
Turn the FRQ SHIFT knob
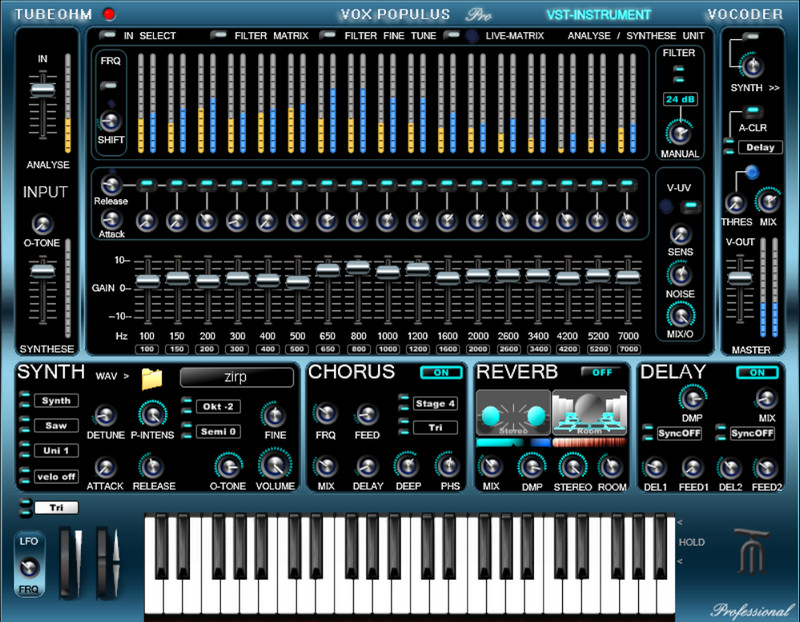110,121
